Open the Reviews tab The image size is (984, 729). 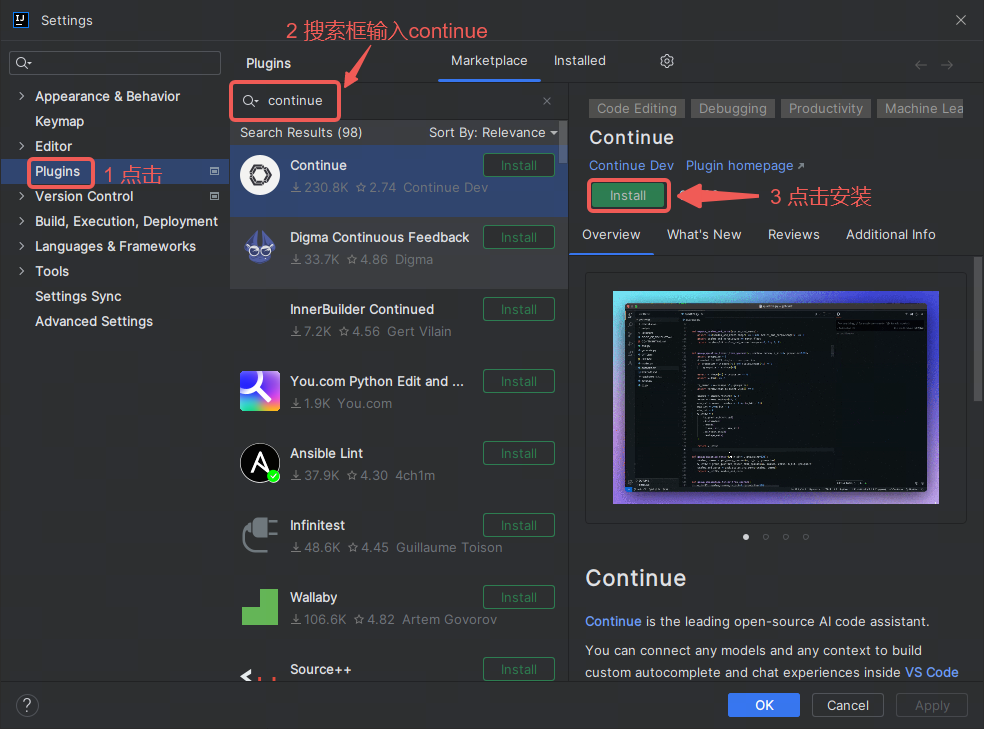(x=793, y=235)
